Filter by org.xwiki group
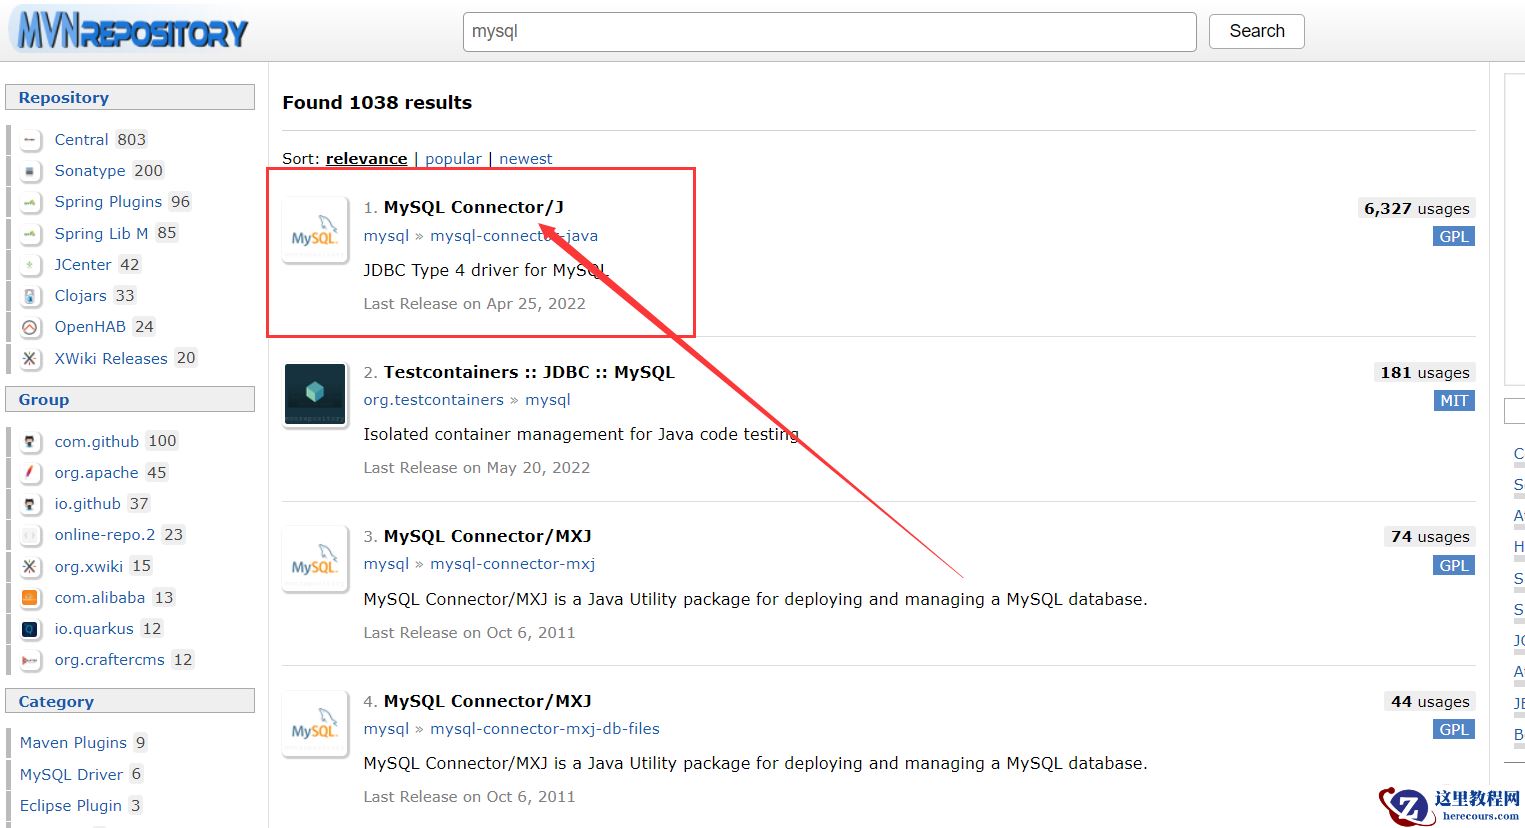The height and width of the screenshot is (828, 1525). pyautogui.click(x=89, y=567)
